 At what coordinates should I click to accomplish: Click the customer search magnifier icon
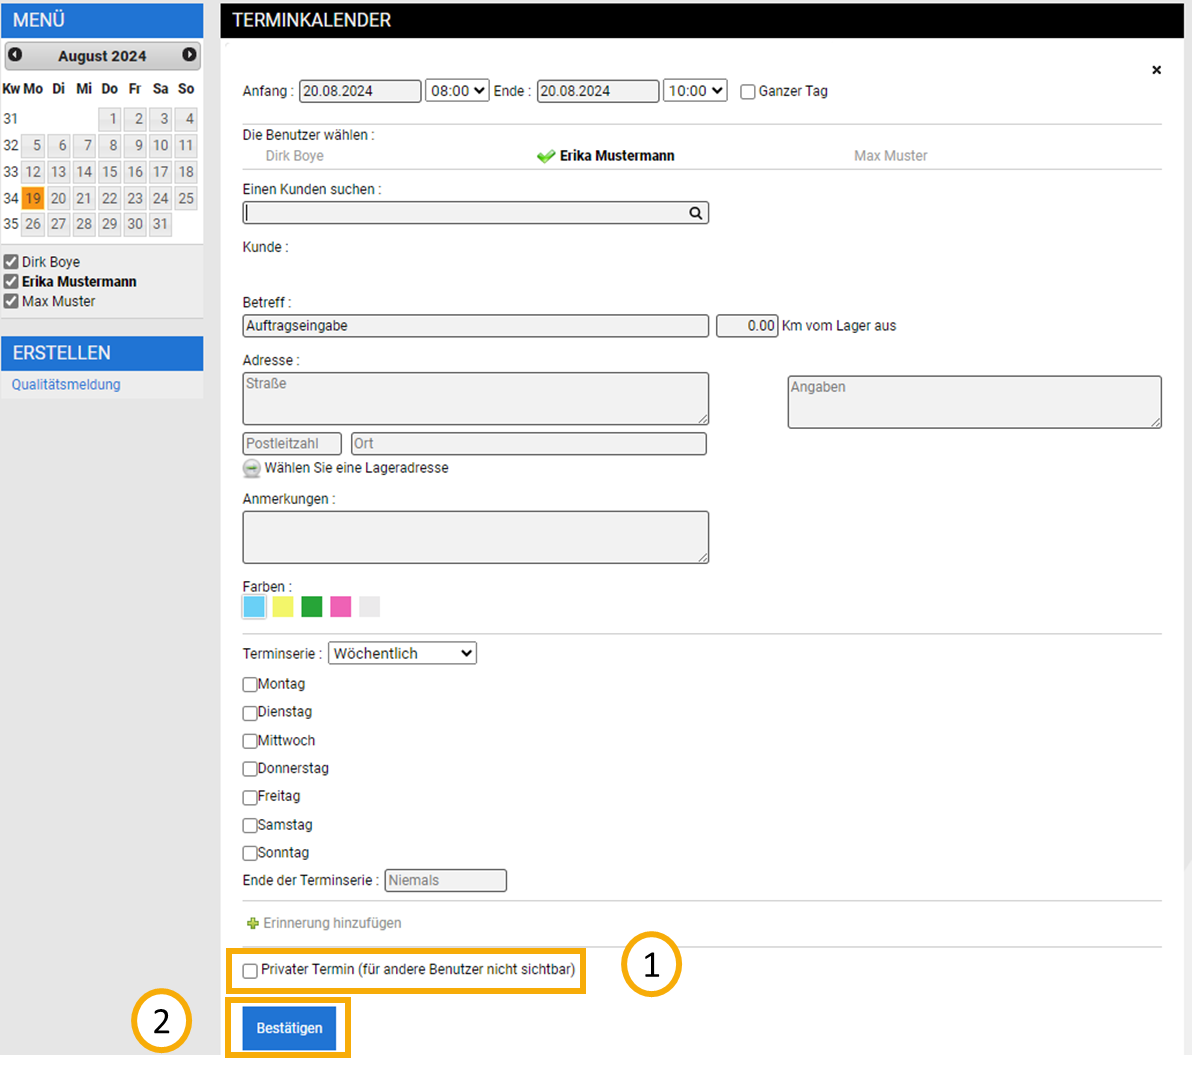(695, 213)
